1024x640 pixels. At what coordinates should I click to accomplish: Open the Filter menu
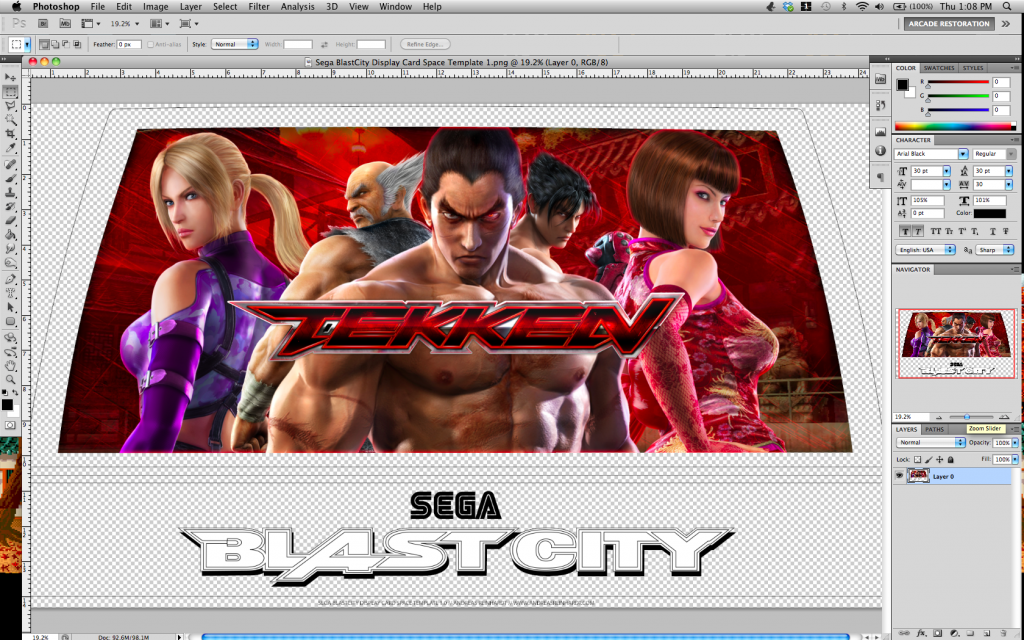(x=258, y=6)
